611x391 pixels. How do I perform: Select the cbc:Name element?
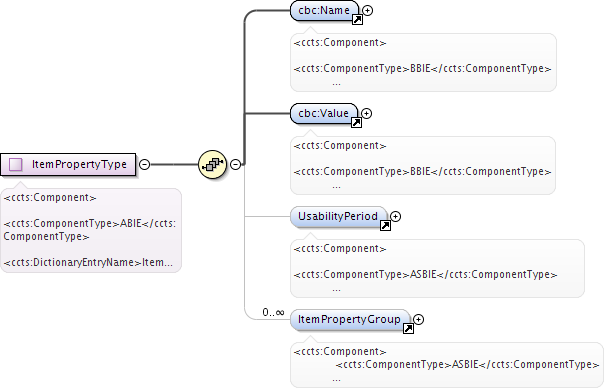click(x=324, y=11)
